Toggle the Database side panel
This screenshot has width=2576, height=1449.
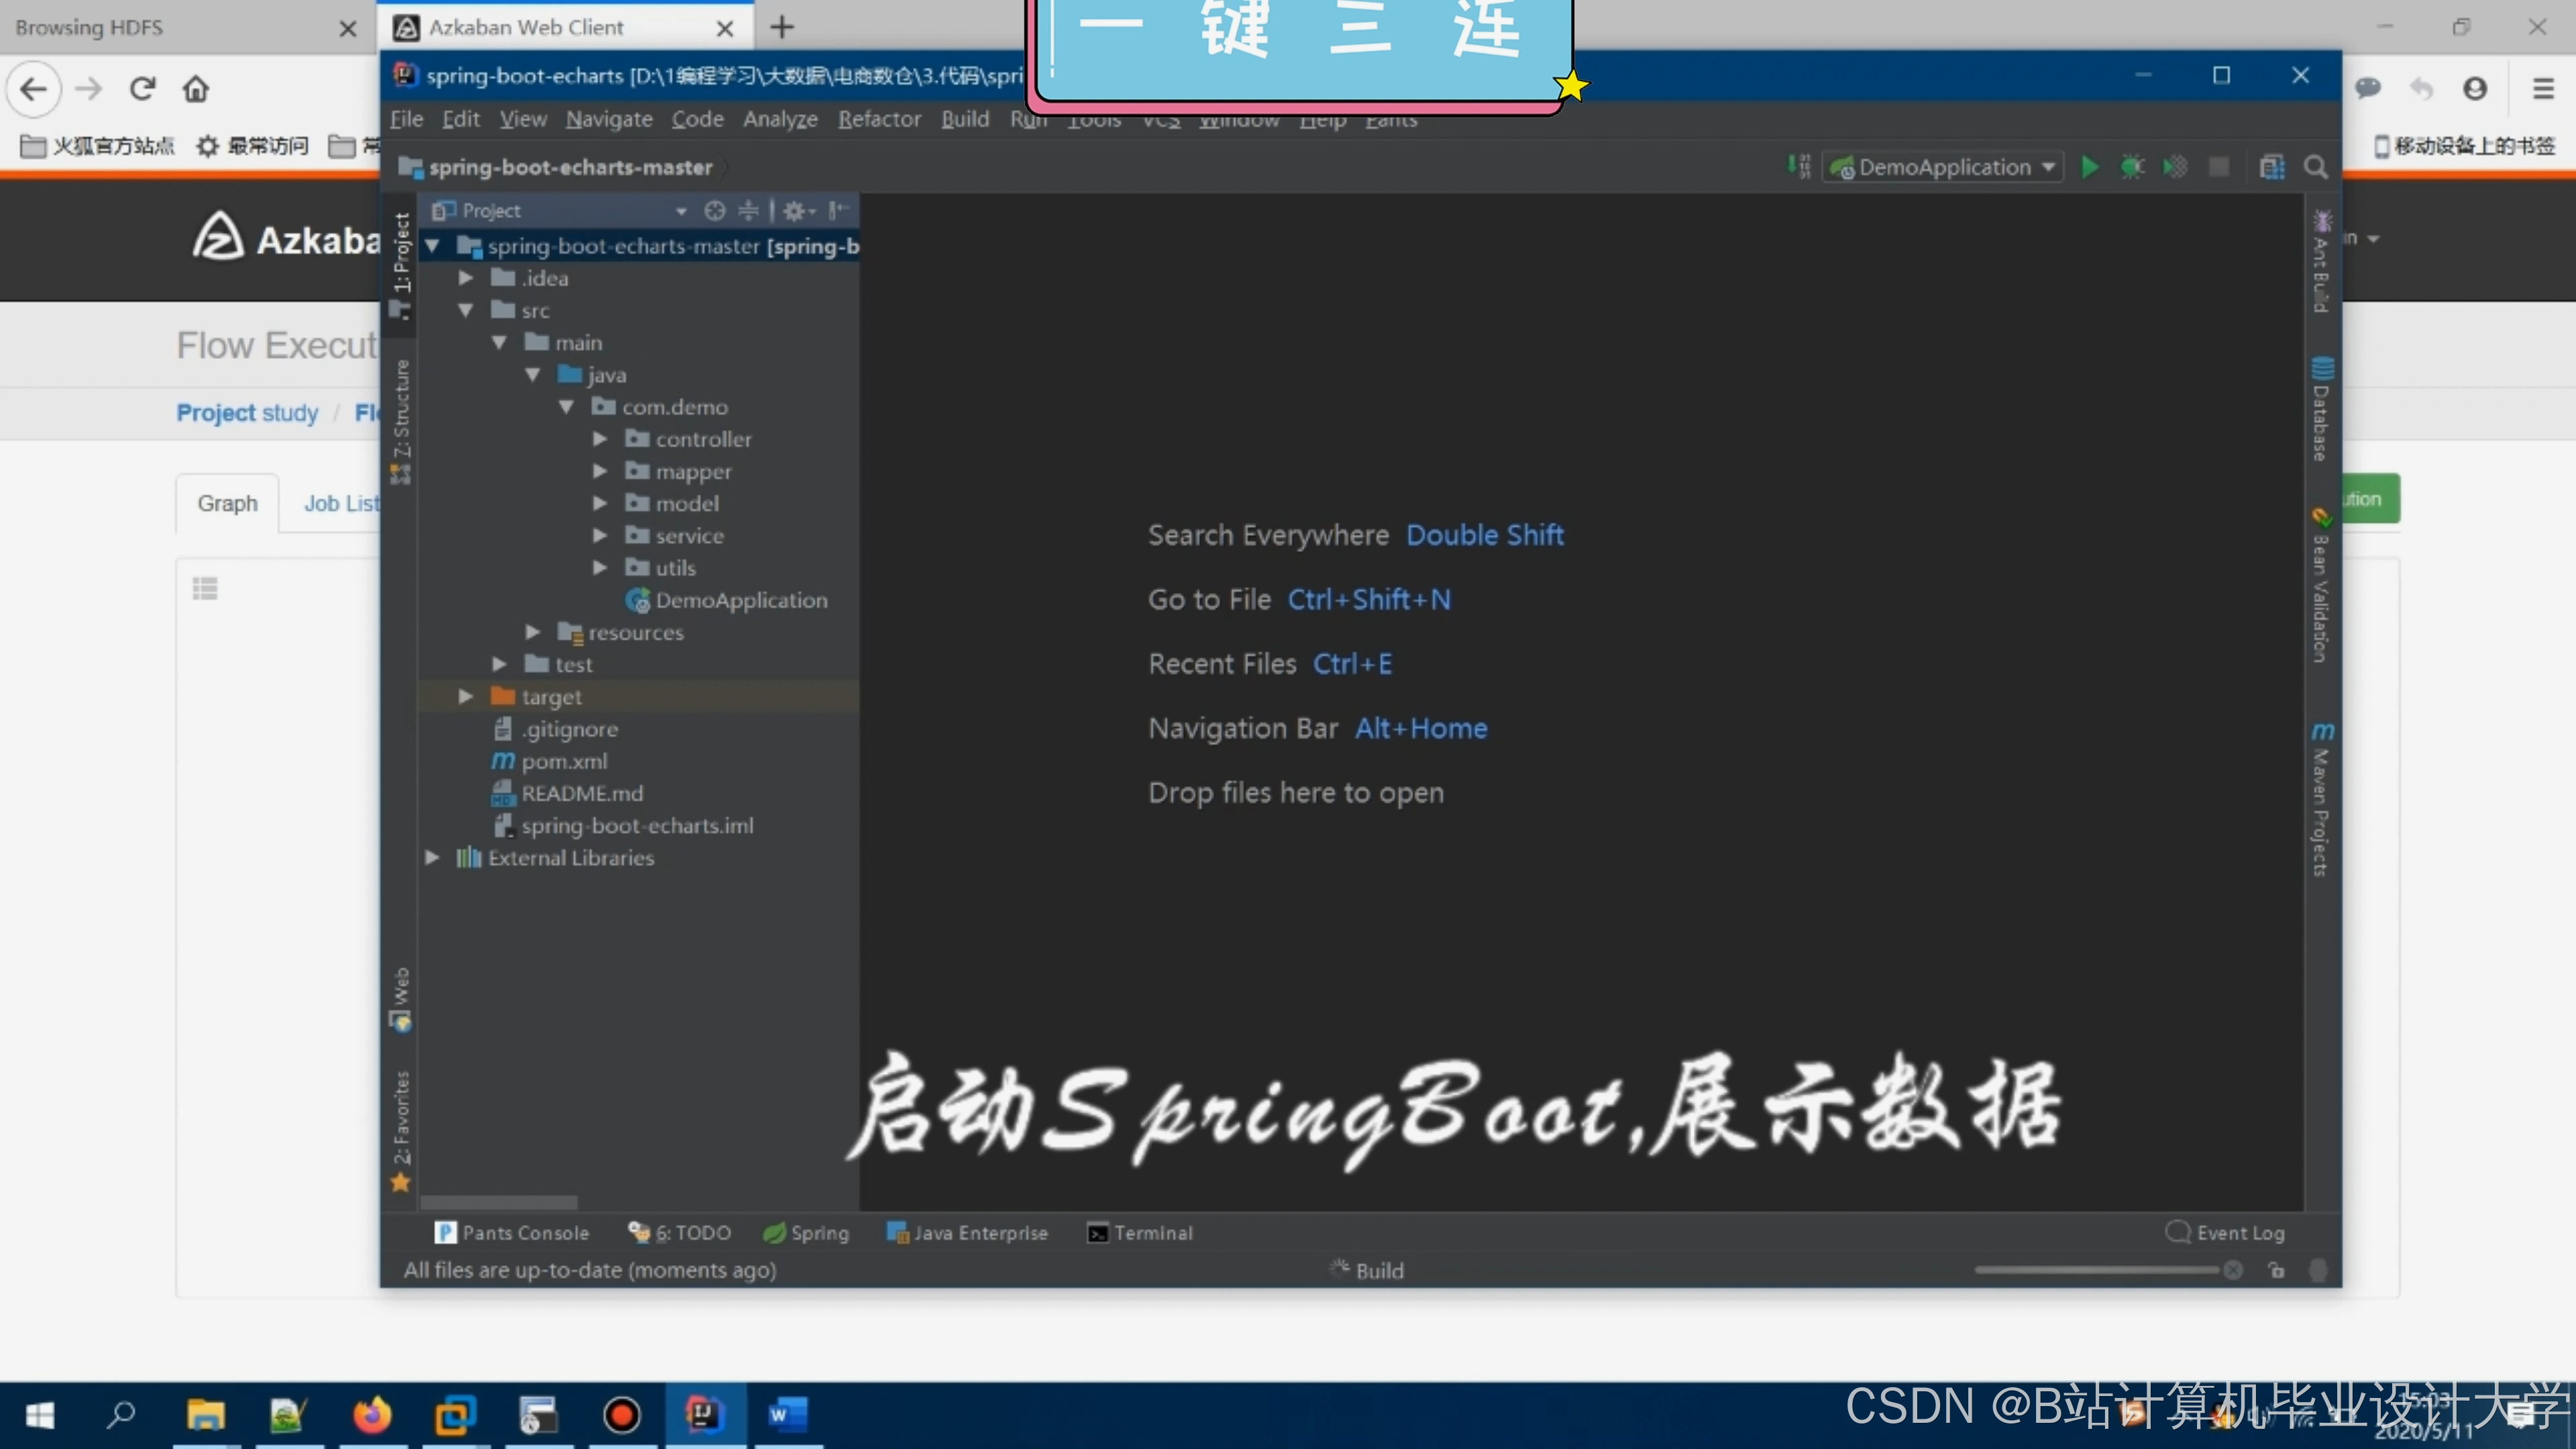click(x=2321, y=410)
